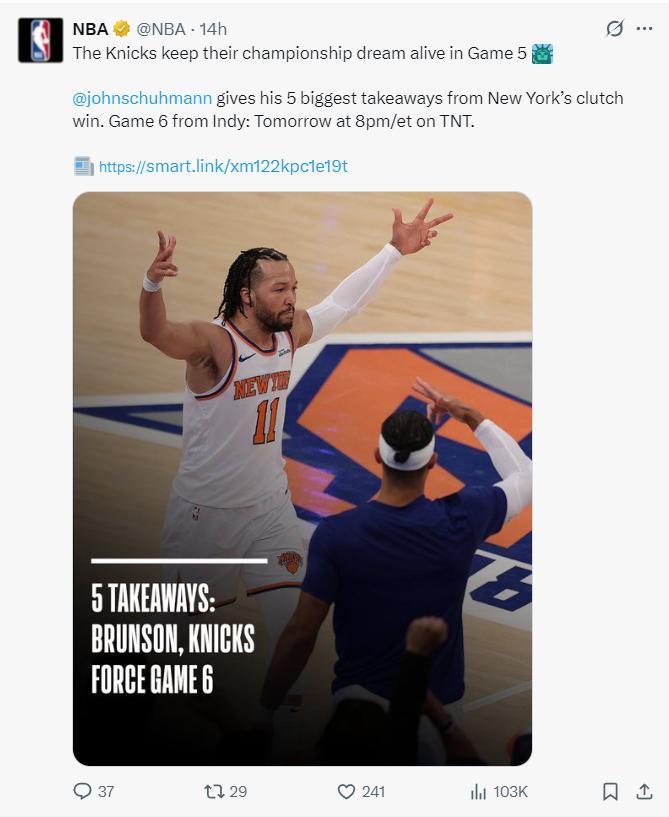Click the "5 Takeaways" headline caption on the image
This screenshot has width=669, height=817.
pos(172,640)
